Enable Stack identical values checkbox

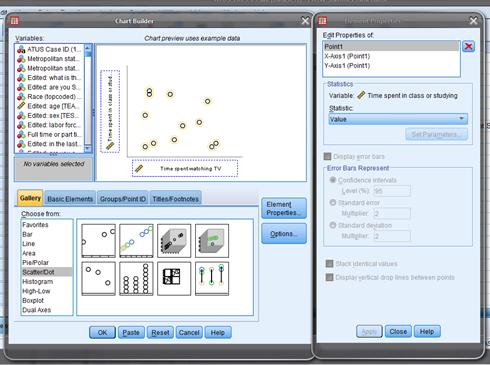coord(329,264)
